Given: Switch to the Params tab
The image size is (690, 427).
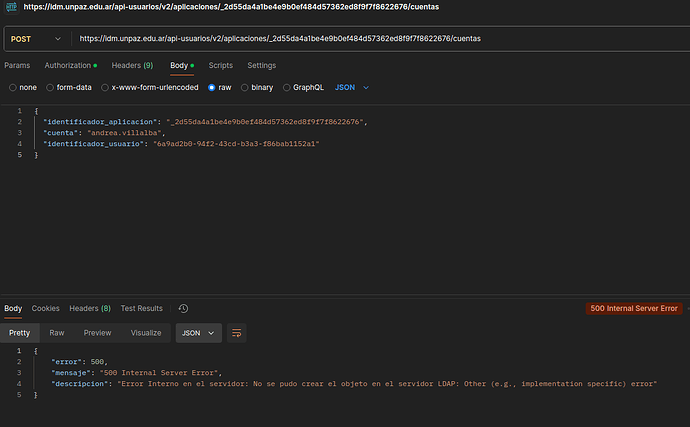Looking at the screenshot, I should (17, 65).
